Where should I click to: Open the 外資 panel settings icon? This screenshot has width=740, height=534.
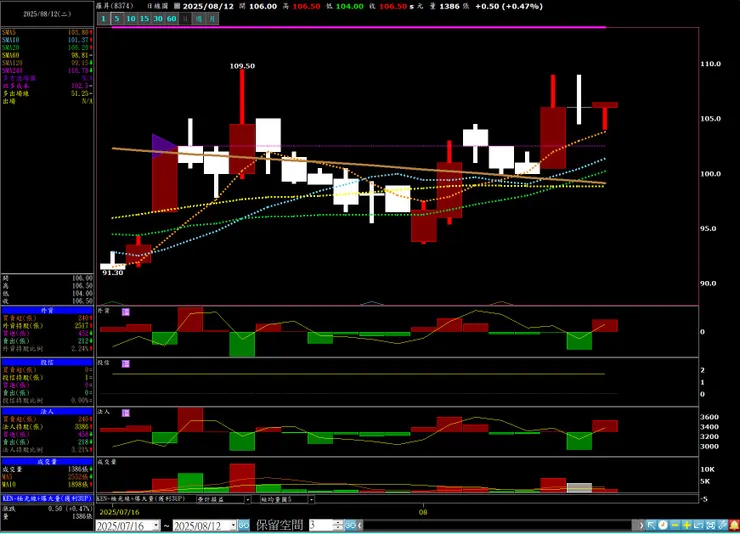[x=126, y=312]
